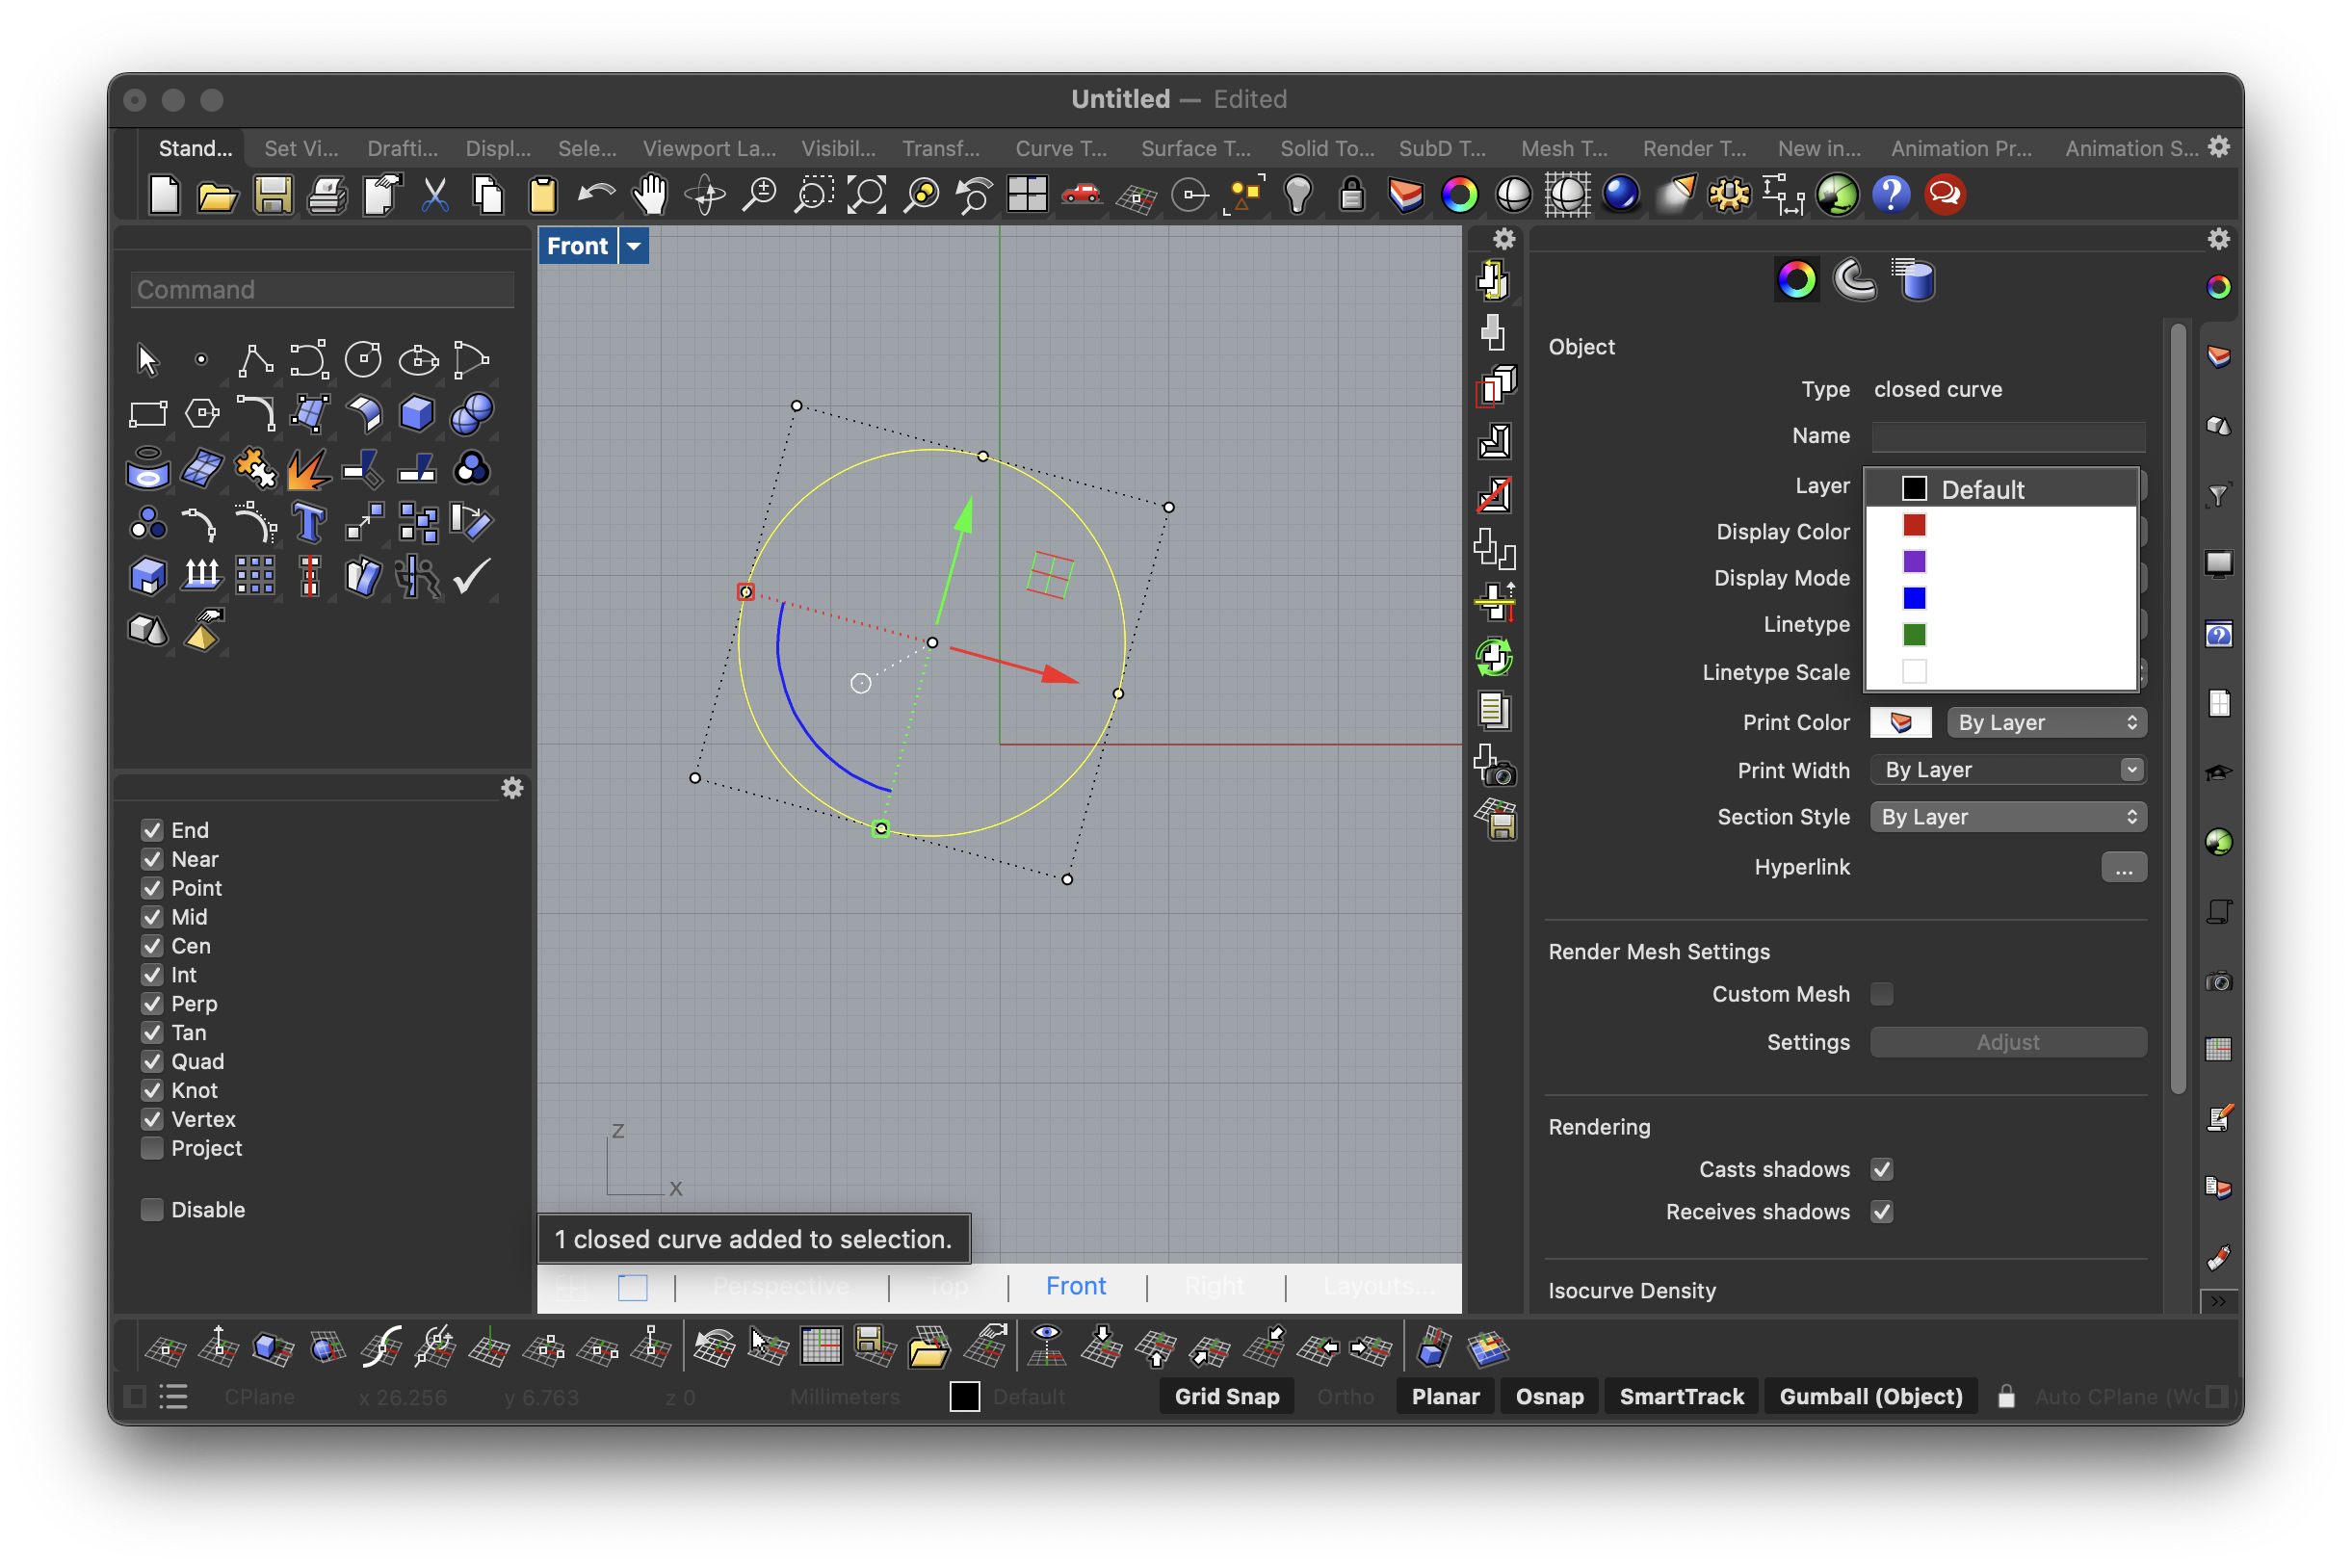Viewport: 2352px width, 1568px height.
Task: Click the properties panel vertical scrollbar
Action: click(2178, 708)
